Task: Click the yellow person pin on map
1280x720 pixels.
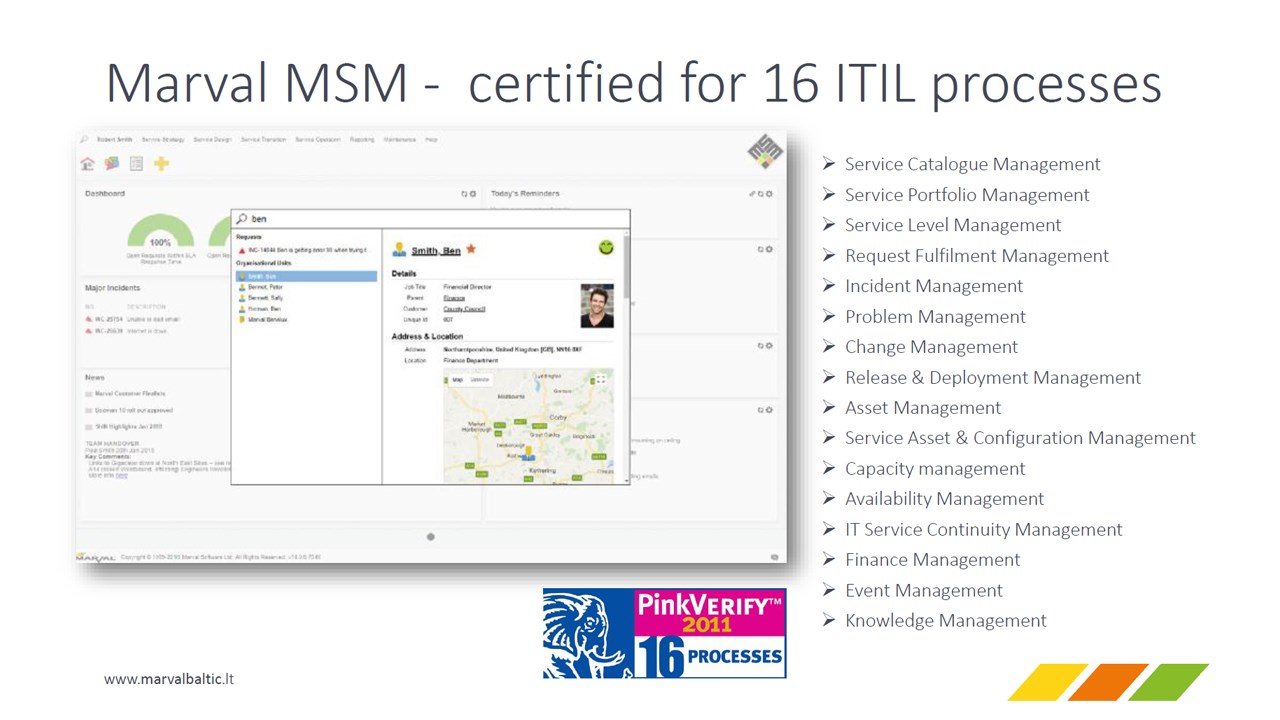Action: 528,453
